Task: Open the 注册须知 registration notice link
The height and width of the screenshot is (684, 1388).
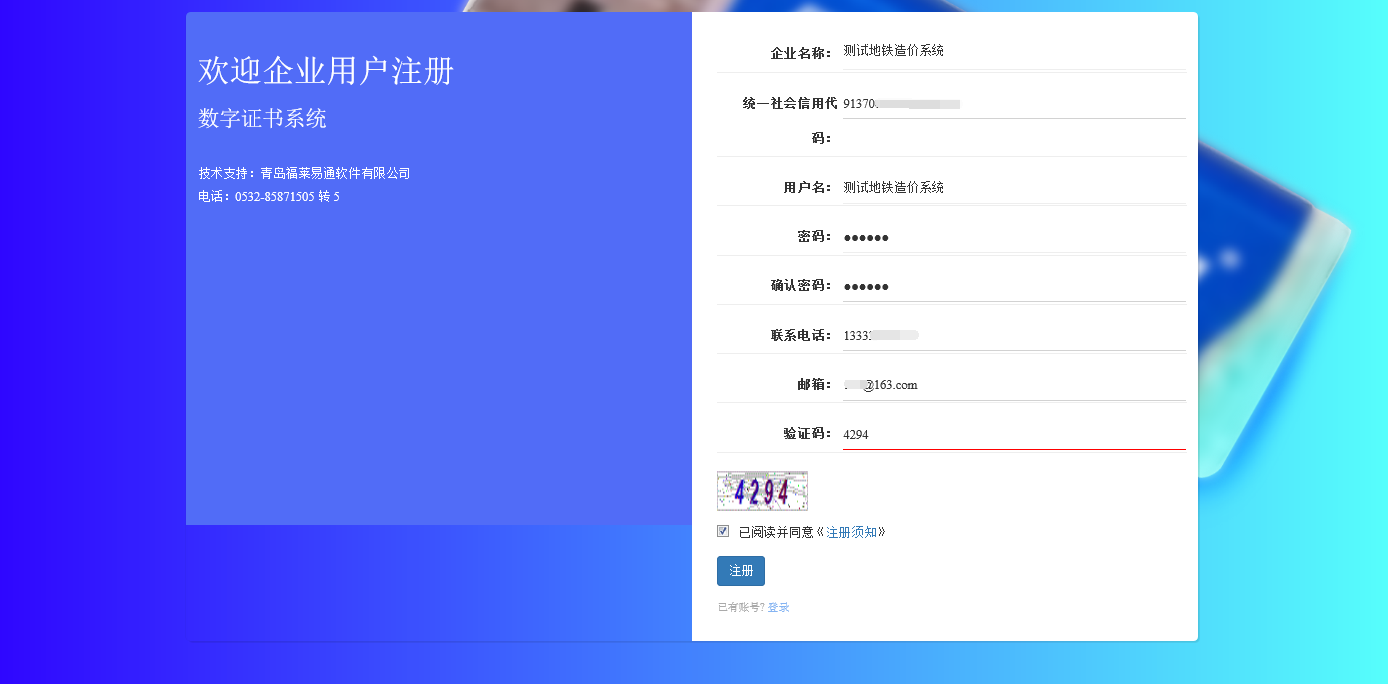Action: pos(851,532)
